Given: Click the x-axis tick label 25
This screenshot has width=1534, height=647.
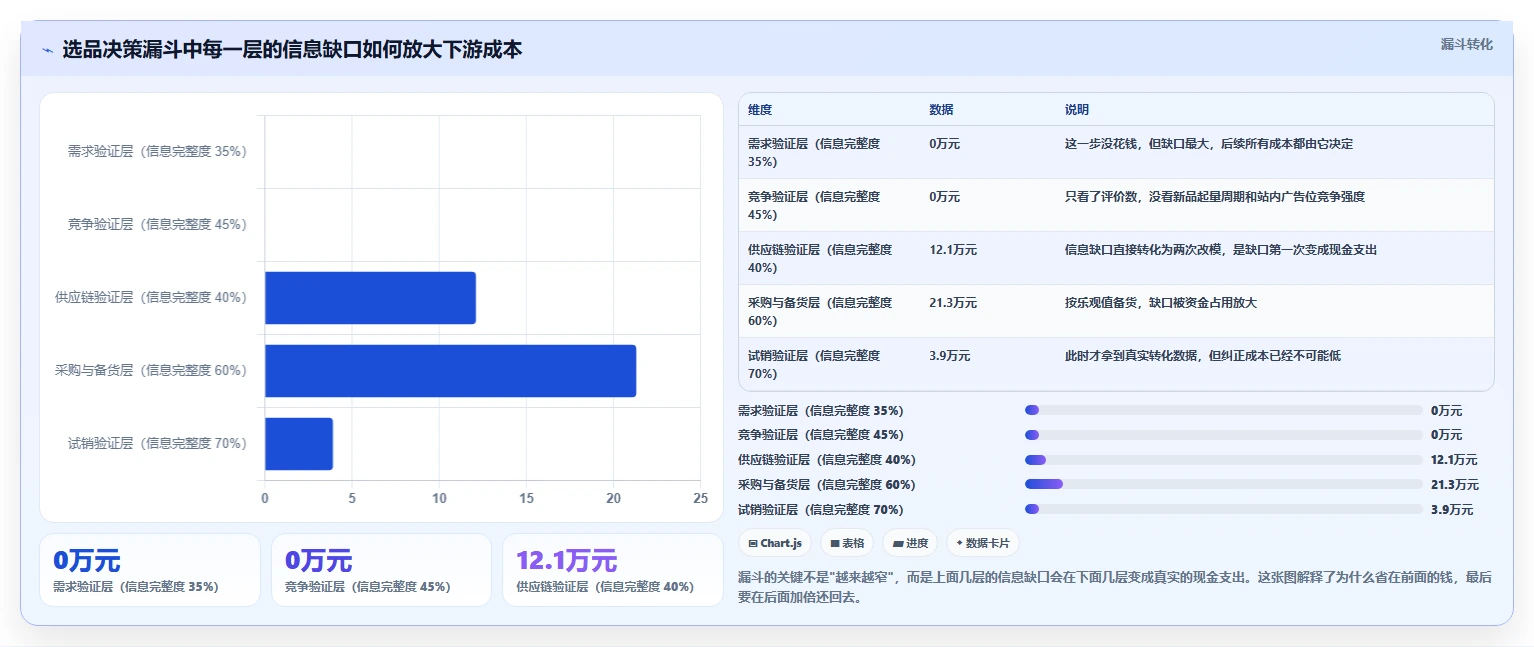Looking at the screenshot, I should click(x=700, y=498).
